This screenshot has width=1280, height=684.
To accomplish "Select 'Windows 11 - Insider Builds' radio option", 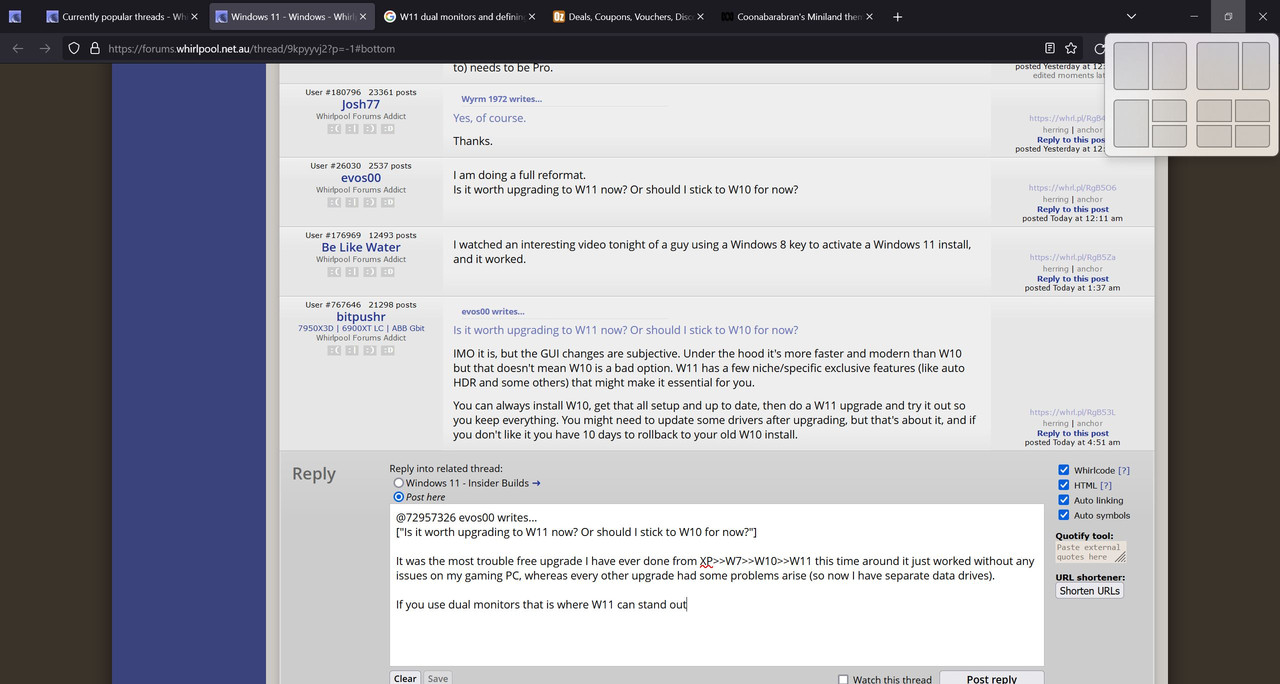I will click(399, 483).
